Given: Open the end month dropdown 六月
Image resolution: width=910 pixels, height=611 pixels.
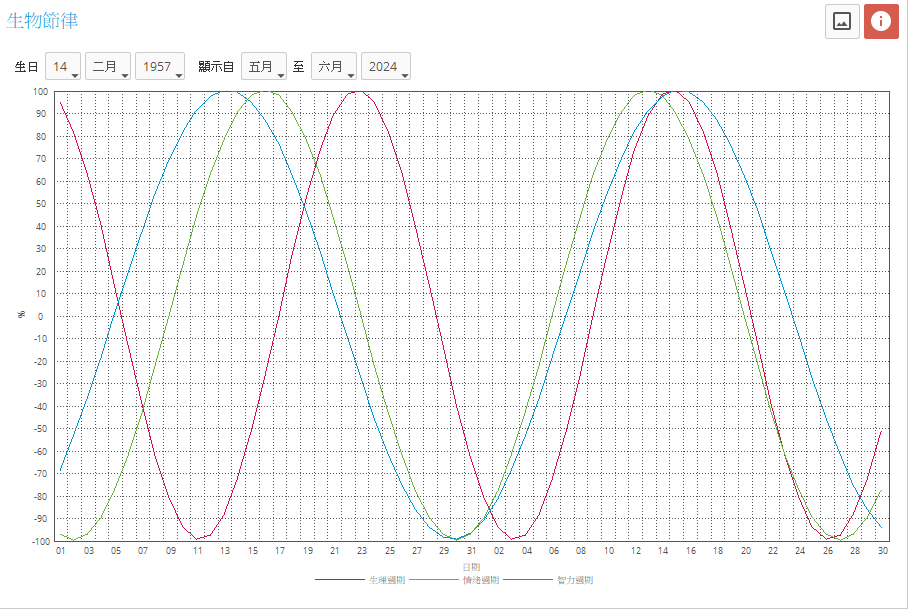Looking at the screenshot, I should click(334, 67).
